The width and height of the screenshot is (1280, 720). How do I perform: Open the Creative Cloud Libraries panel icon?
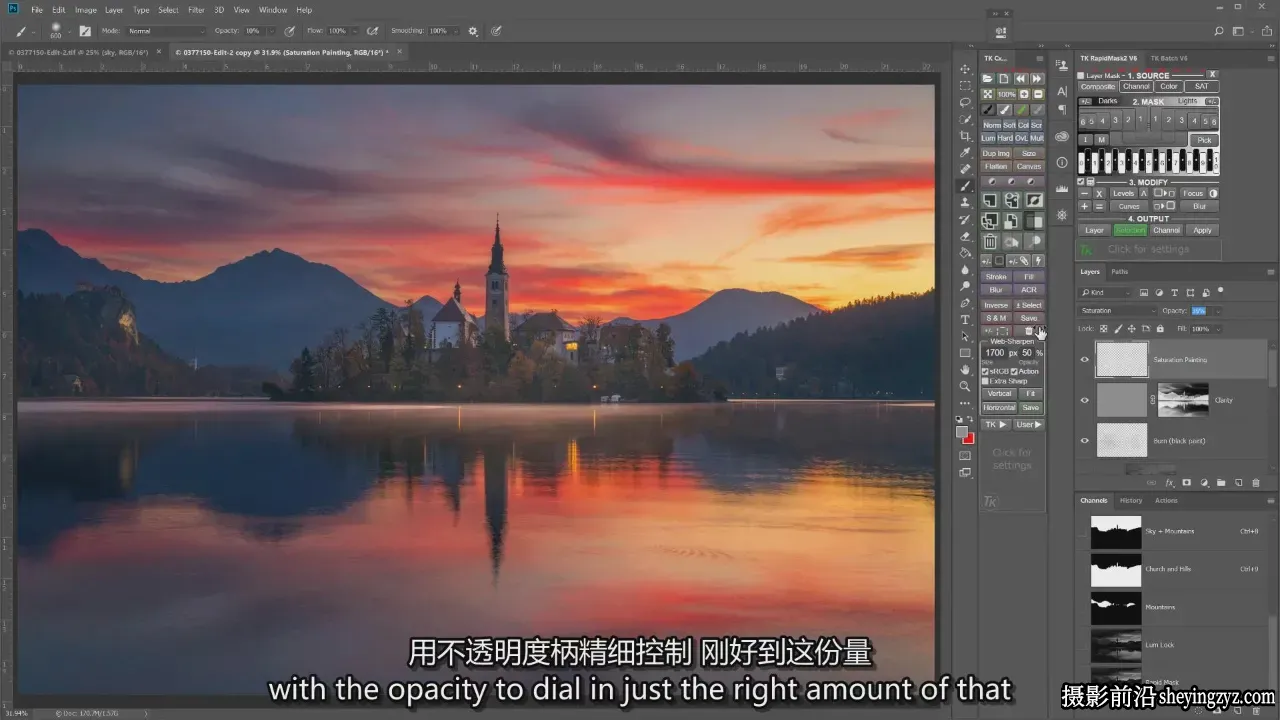pos(1062,136)
